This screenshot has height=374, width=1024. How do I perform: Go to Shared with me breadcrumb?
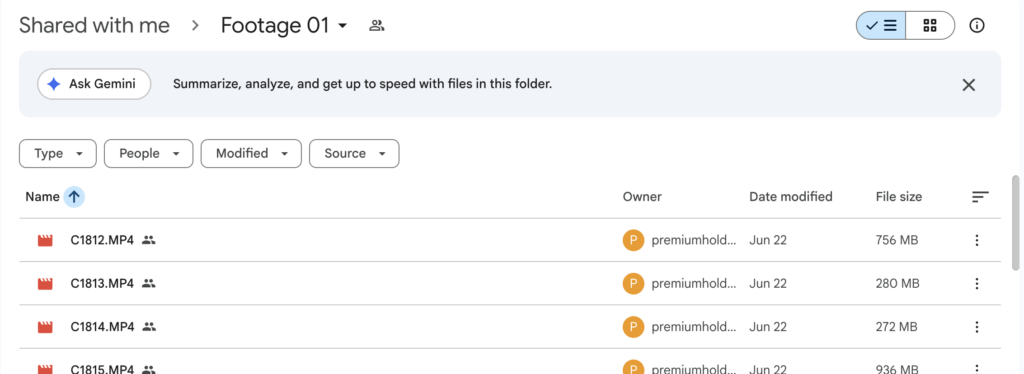pyautogui.click(x=94, y=25)
